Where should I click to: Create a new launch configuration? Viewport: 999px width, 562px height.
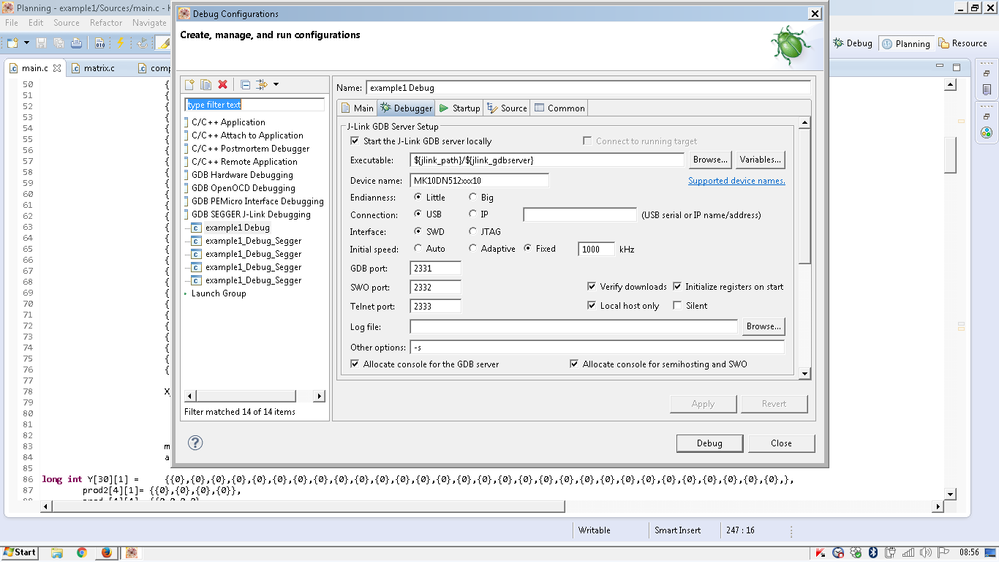[190, 85]
